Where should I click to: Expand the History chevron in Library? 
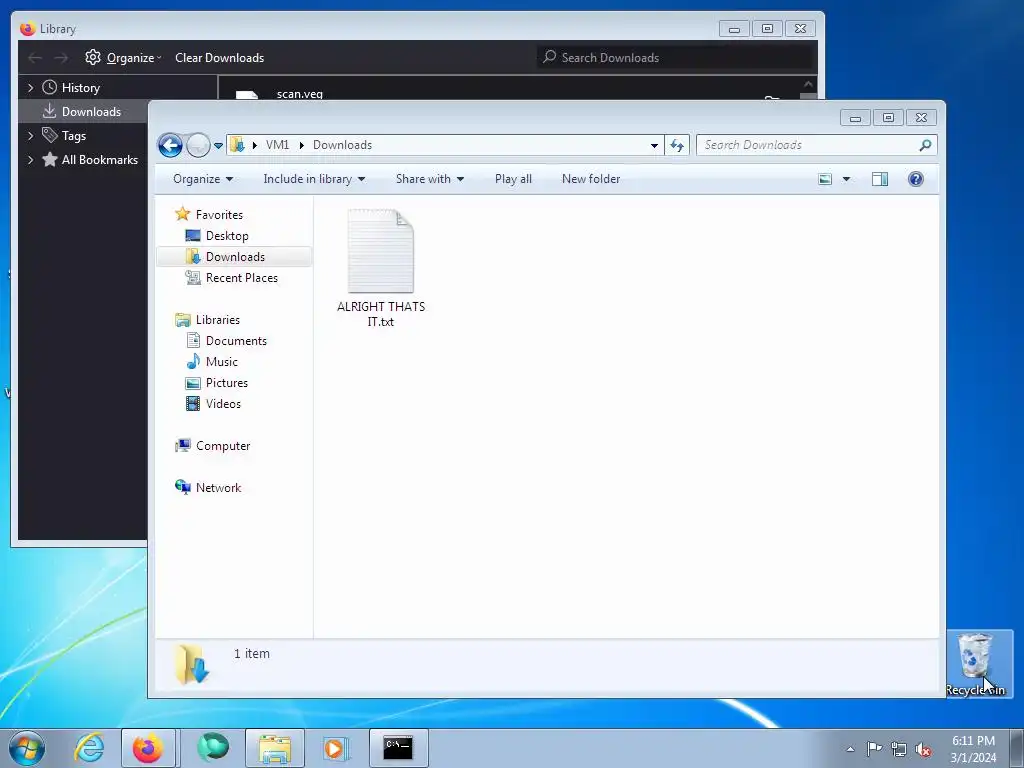click(30, 88)
